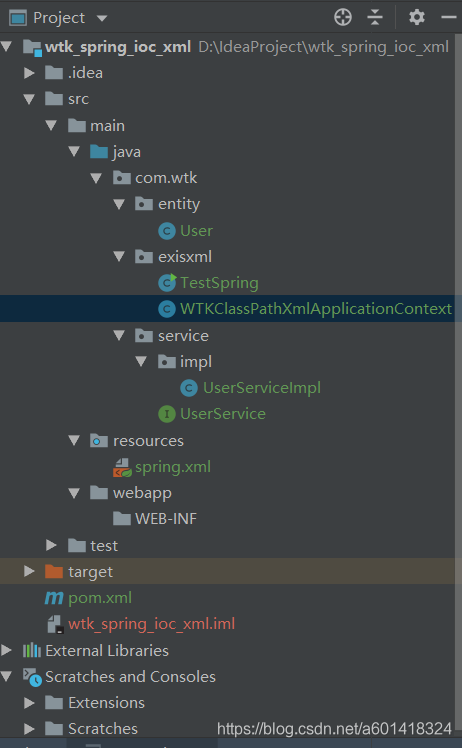Click the spring.xml config file icon
This screenshot has height=748, width=462.
point(122,468)
